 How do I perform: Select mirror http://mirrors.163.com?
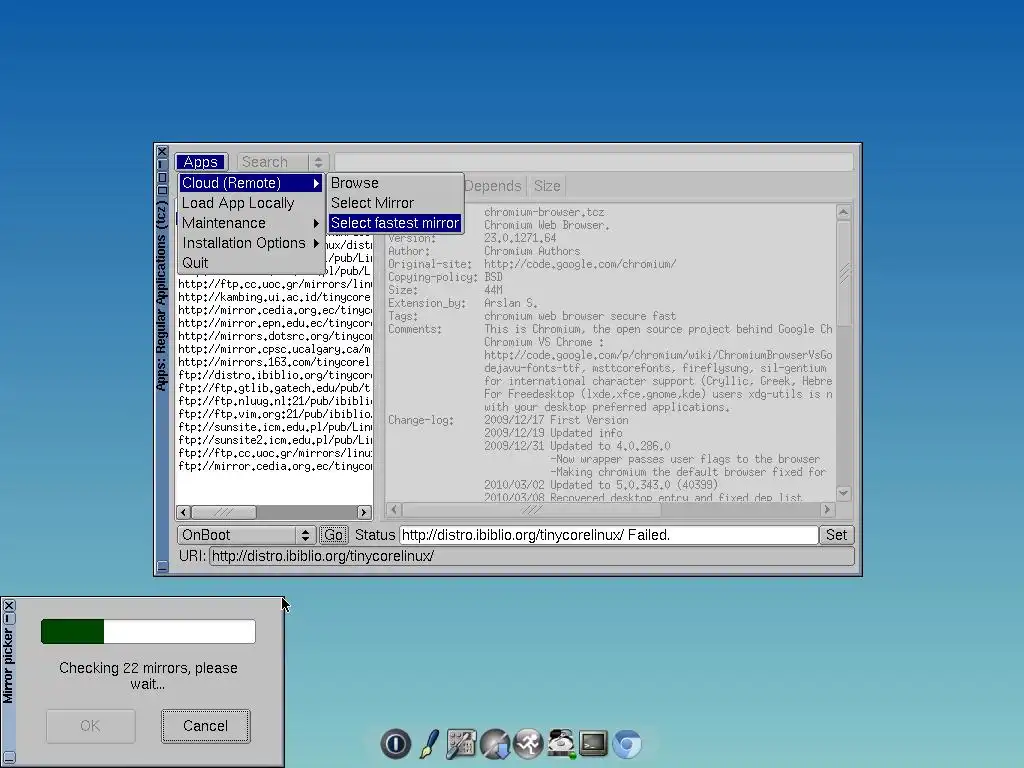(x=274, y=362)
